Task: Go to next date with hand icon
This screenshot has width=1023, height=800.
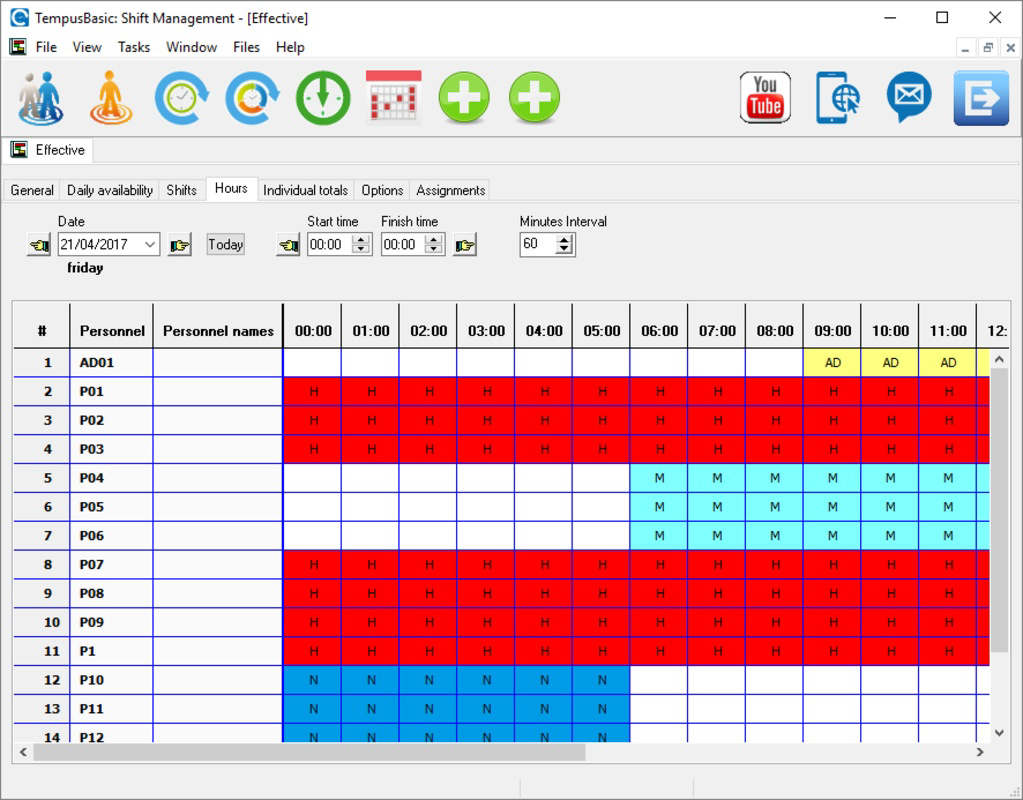Action: (179, 245)
